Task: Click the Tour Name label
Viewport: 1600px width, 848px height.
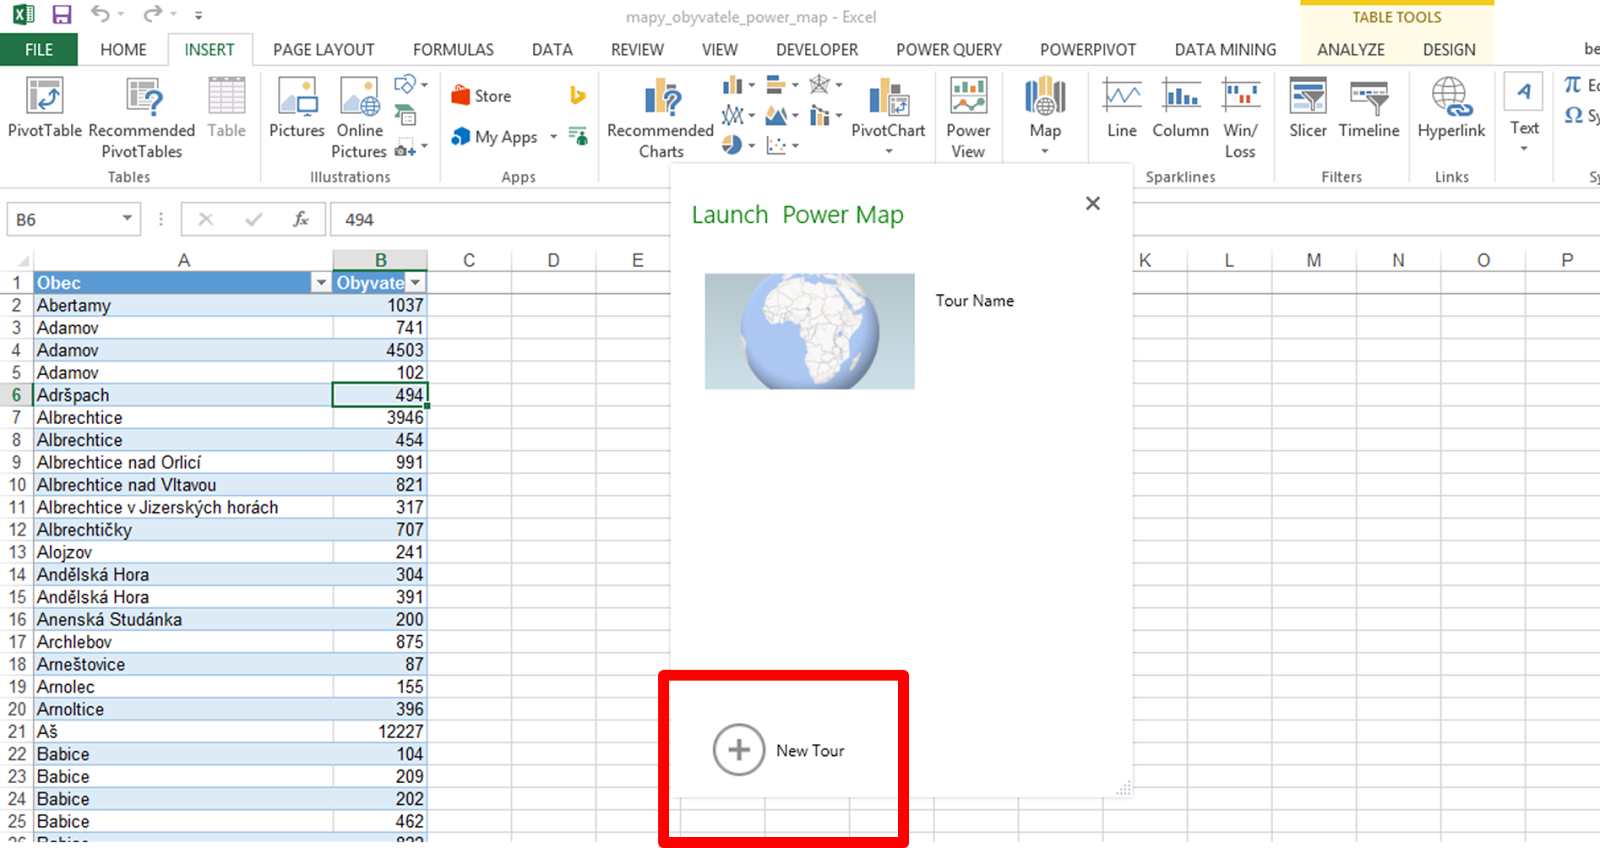Action: click(975, 300)
